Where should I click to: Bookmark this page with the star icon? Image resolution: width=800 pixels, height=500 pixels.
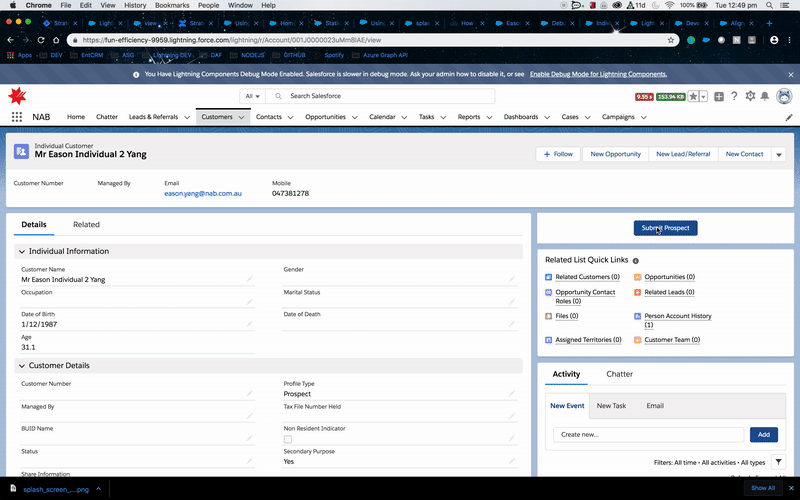(671, 40)
